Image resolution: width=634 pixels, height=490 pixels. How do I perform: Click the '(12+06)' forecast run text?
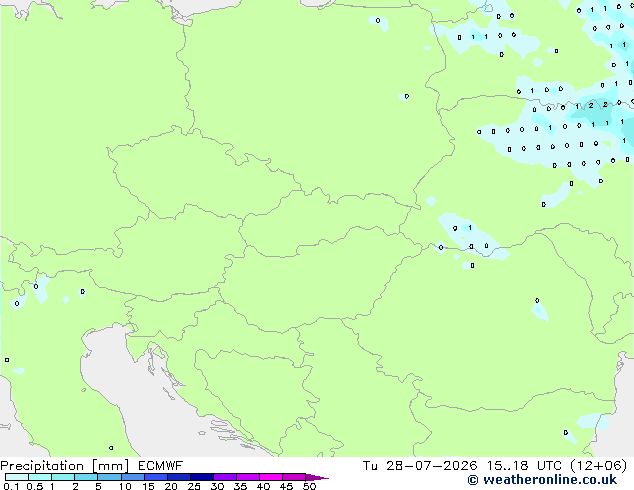[x=599, y=466]
